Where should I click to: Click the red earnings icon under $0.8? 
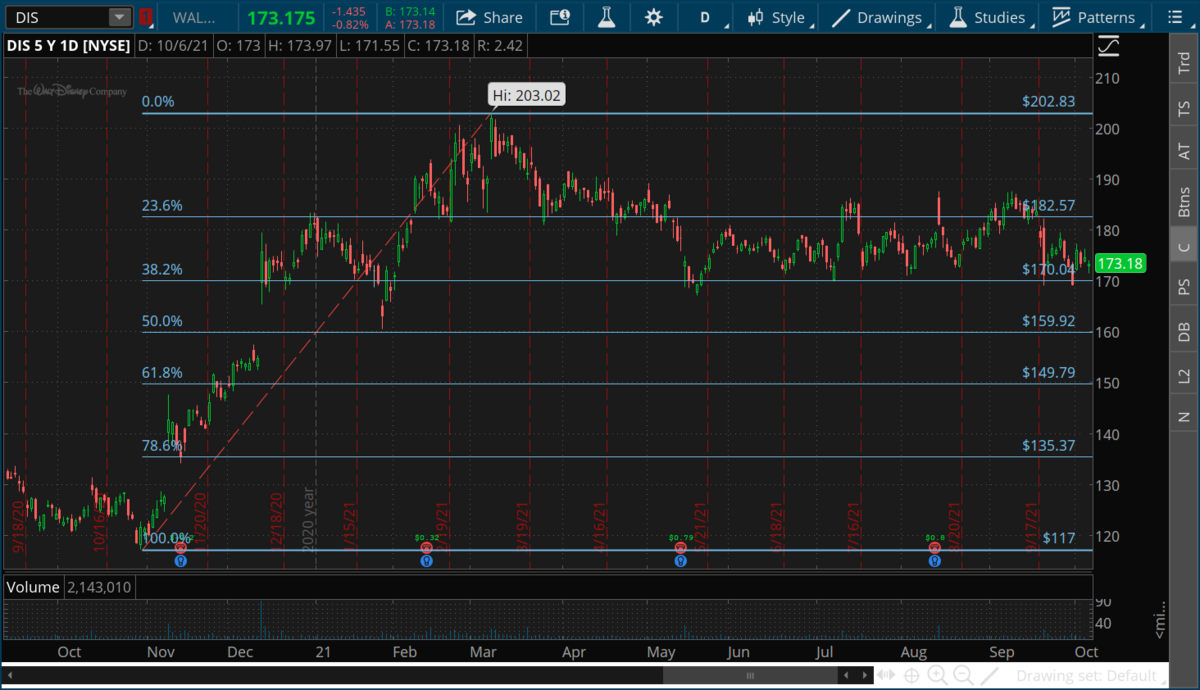tap(934, 548)
